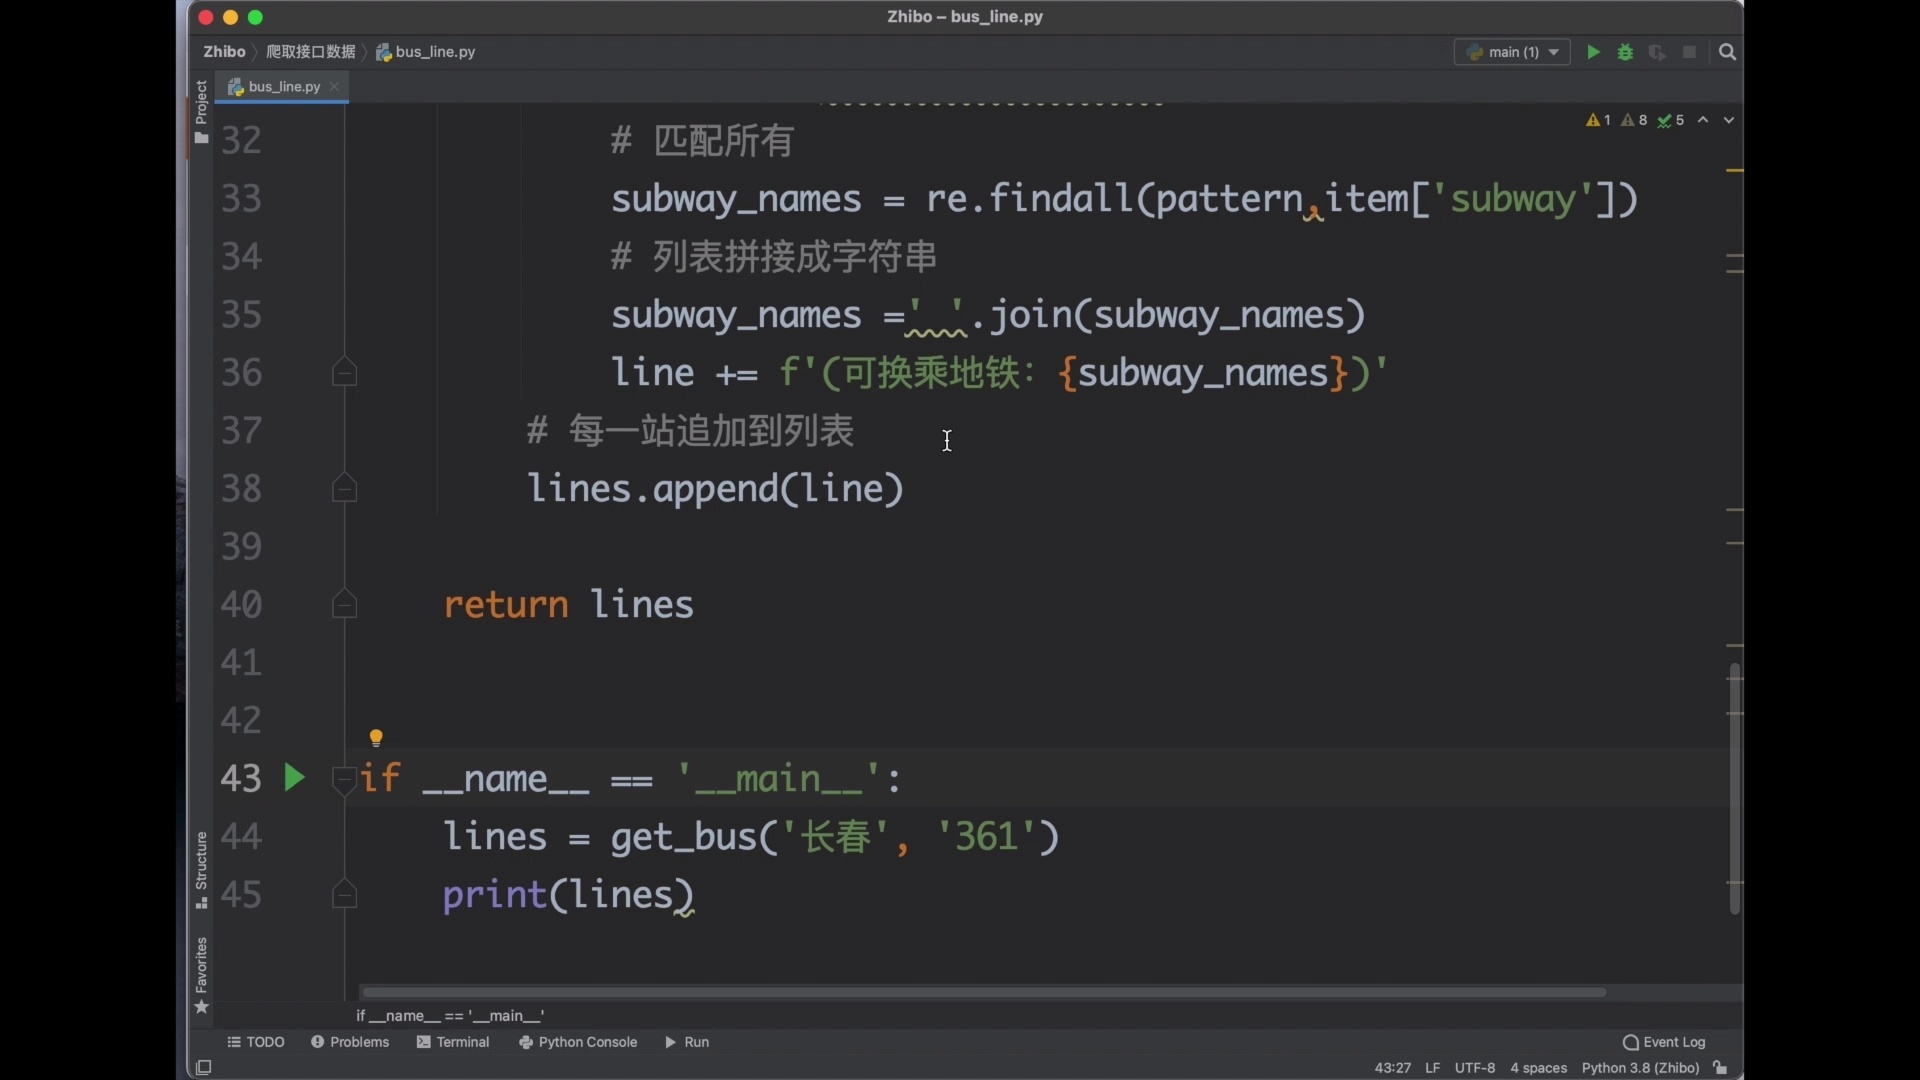Screen dimensions: 1920x1080
Task: Click the Run with Coverage icon
Action: [x=1657, y=52]
